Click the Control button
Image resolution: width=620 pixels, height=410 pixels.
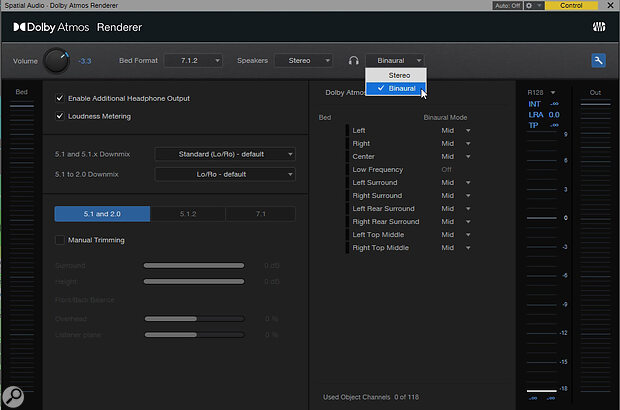[x=571, y=6]
